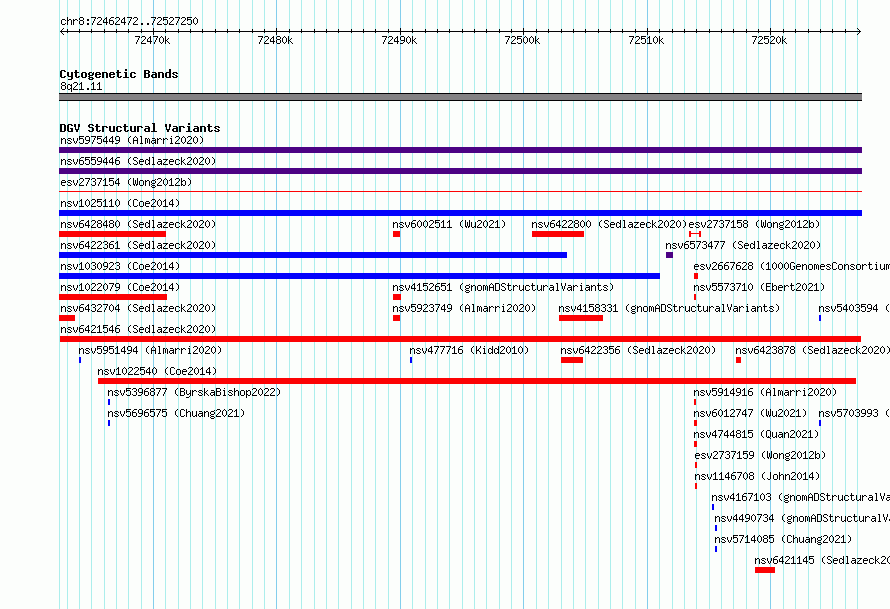Click the red bar under nsv6422356

click(x=572, y=360)
